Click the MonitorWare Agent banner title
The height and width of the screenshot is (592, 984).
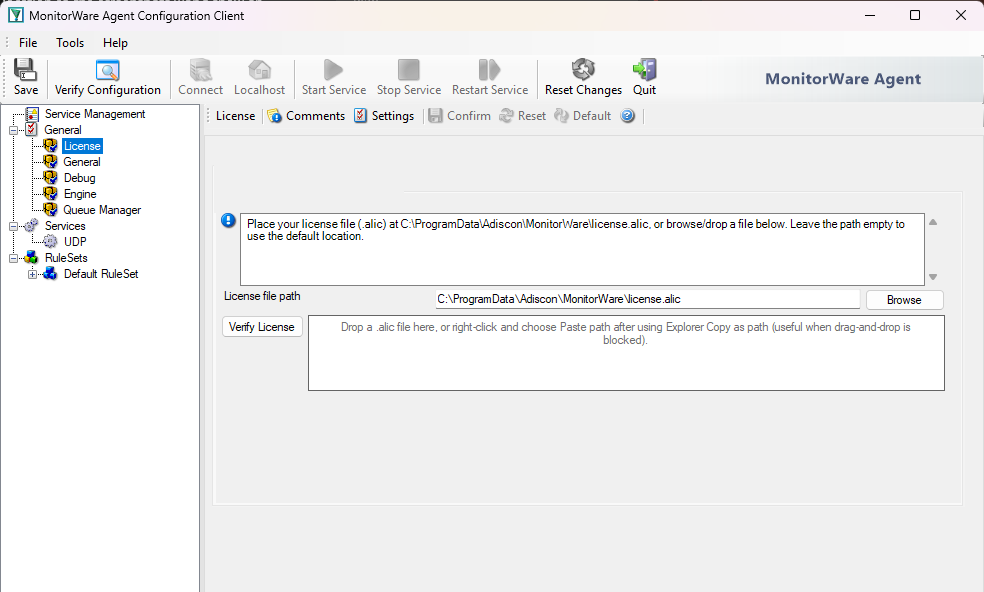[843, 79]
